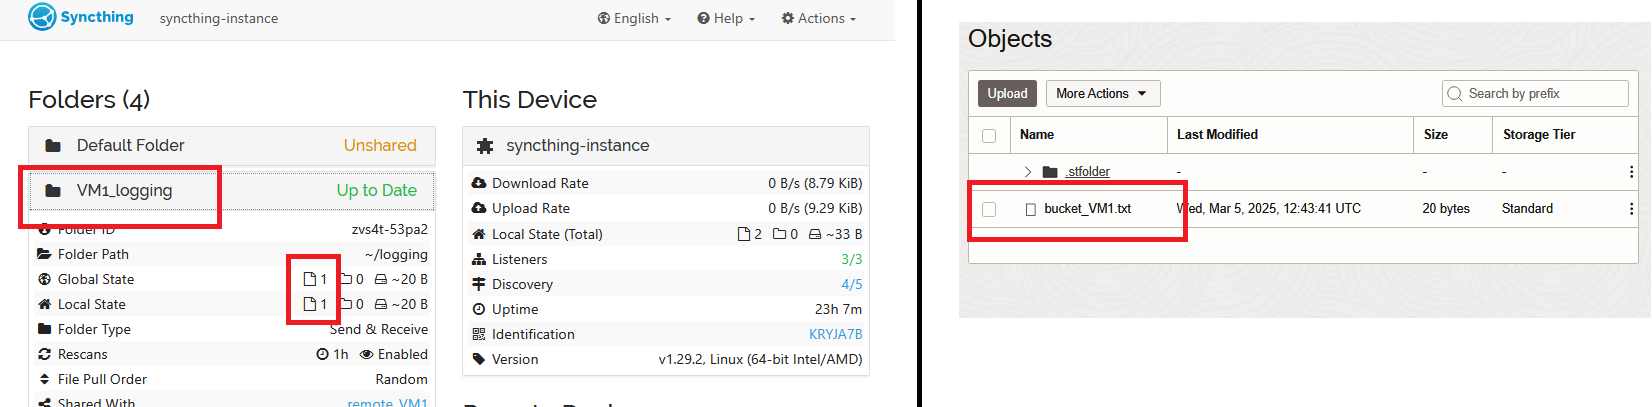Click the search magnifier icon

[1454, 93]
